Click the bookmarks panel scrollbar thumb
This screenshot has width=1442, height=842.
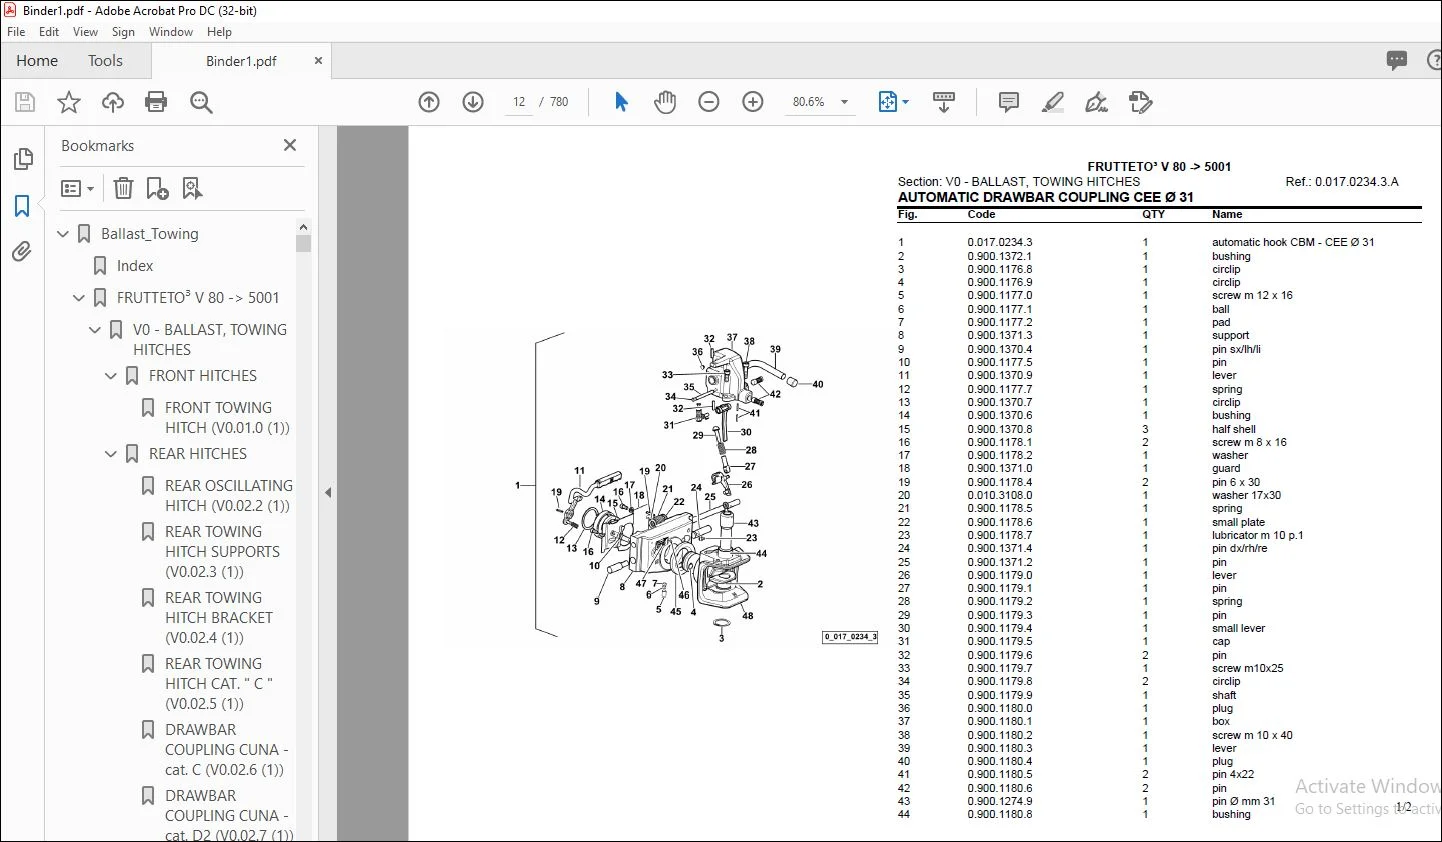pos(304,243)
